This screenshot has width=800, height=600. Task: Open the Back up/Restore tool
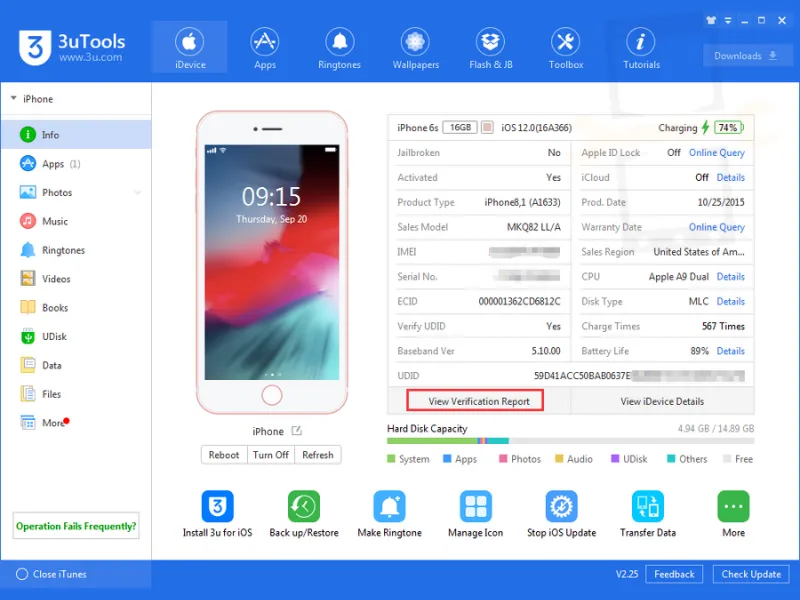pyautogui.click(x=304, y=514)
